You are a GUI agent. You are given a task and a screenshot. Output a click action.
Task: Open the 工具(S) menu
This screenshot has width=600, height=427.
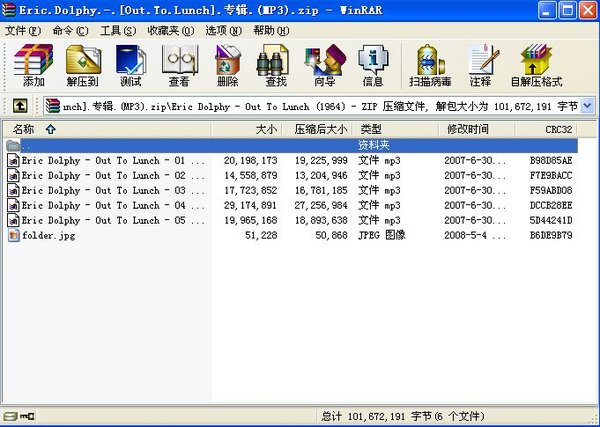(x=118, y=31)
